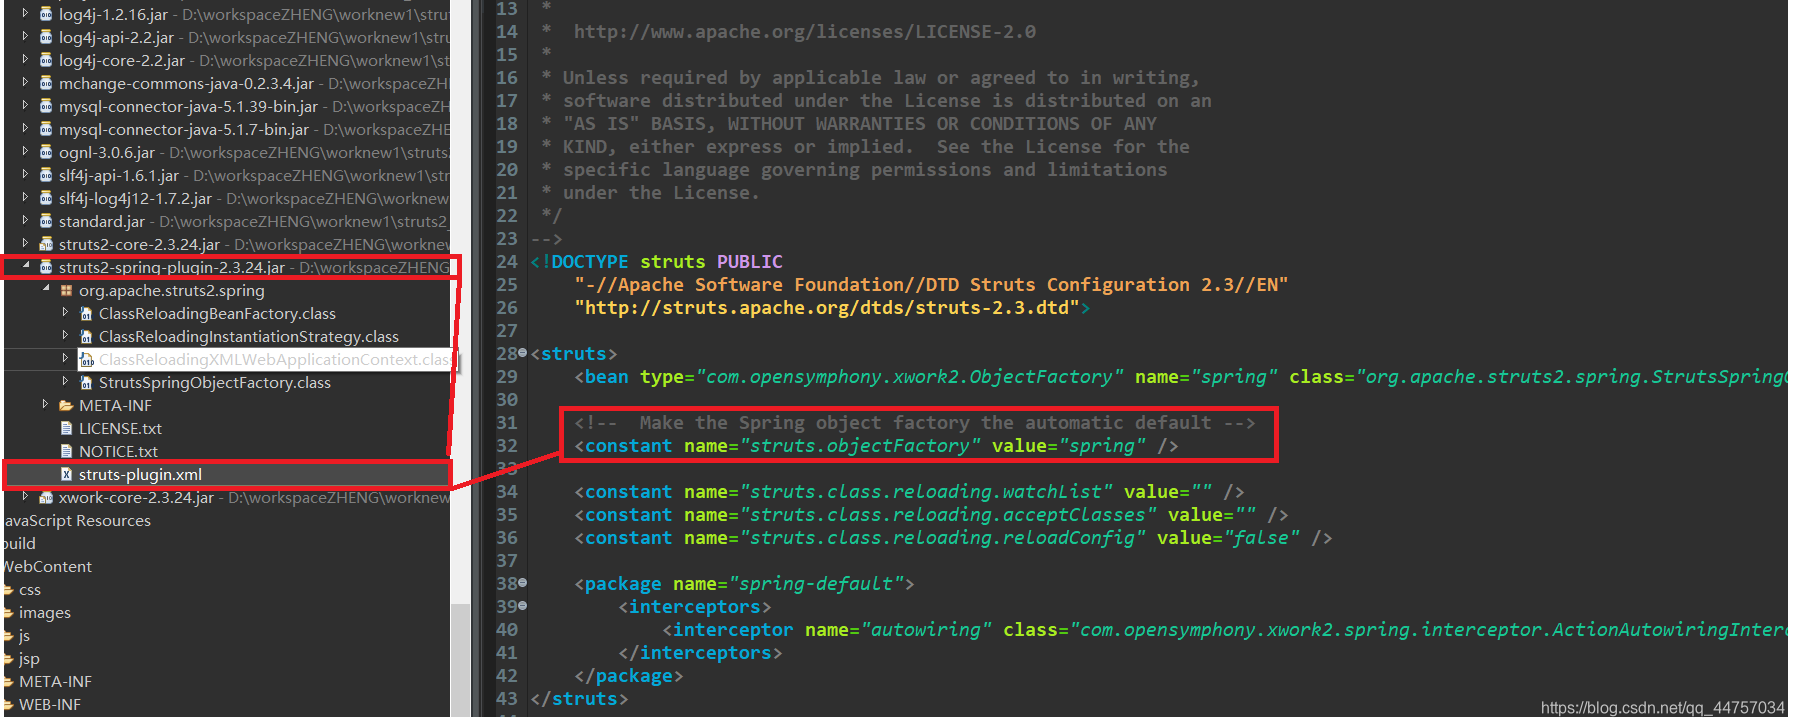
Task: Click the apache.org LICENSE-2.0 URL text
Action: (x=804, y=32)
